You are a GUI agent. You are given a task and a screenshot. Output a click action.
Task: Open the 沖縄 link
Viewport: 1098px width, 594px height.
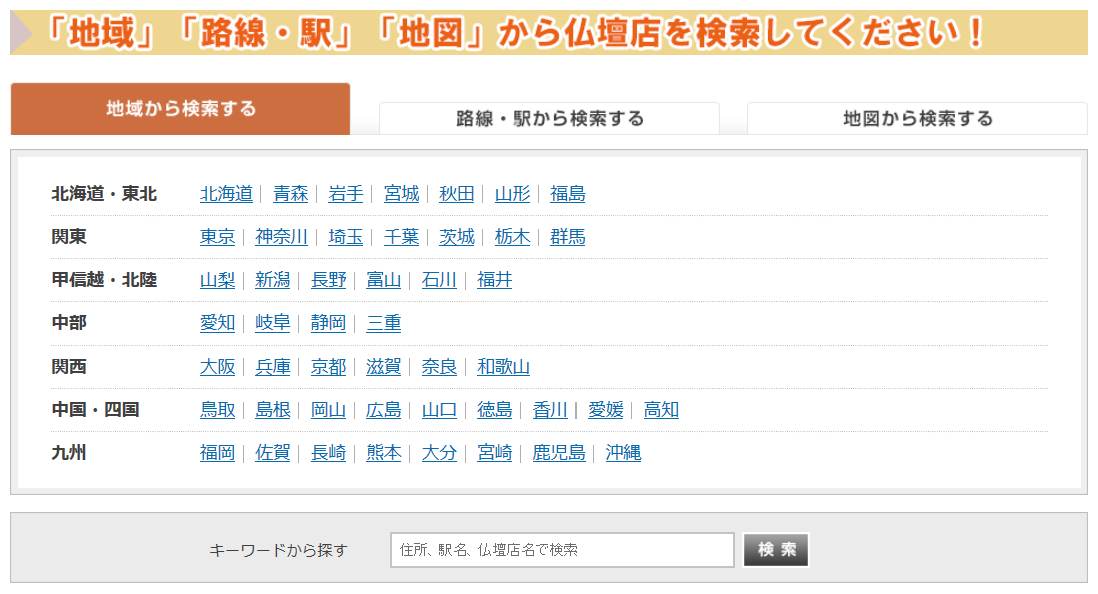pos(623,453)
